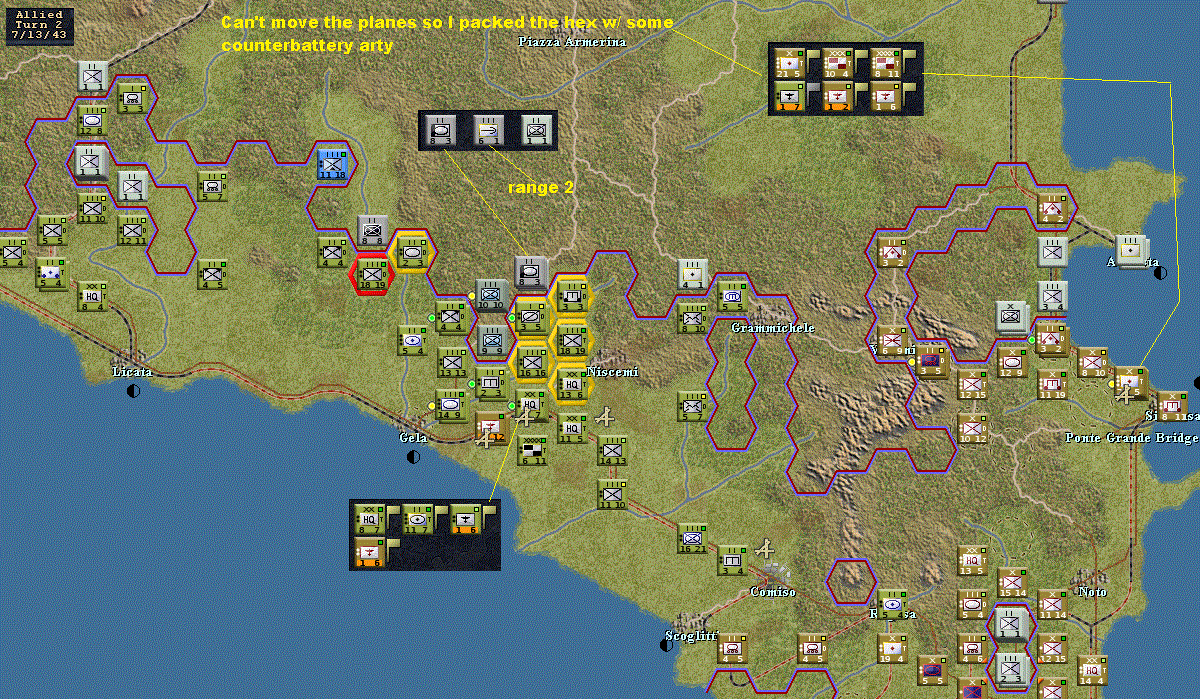
Task: Select the HQ 13-2 unit near Noto
Action: [x=971, y=560]
